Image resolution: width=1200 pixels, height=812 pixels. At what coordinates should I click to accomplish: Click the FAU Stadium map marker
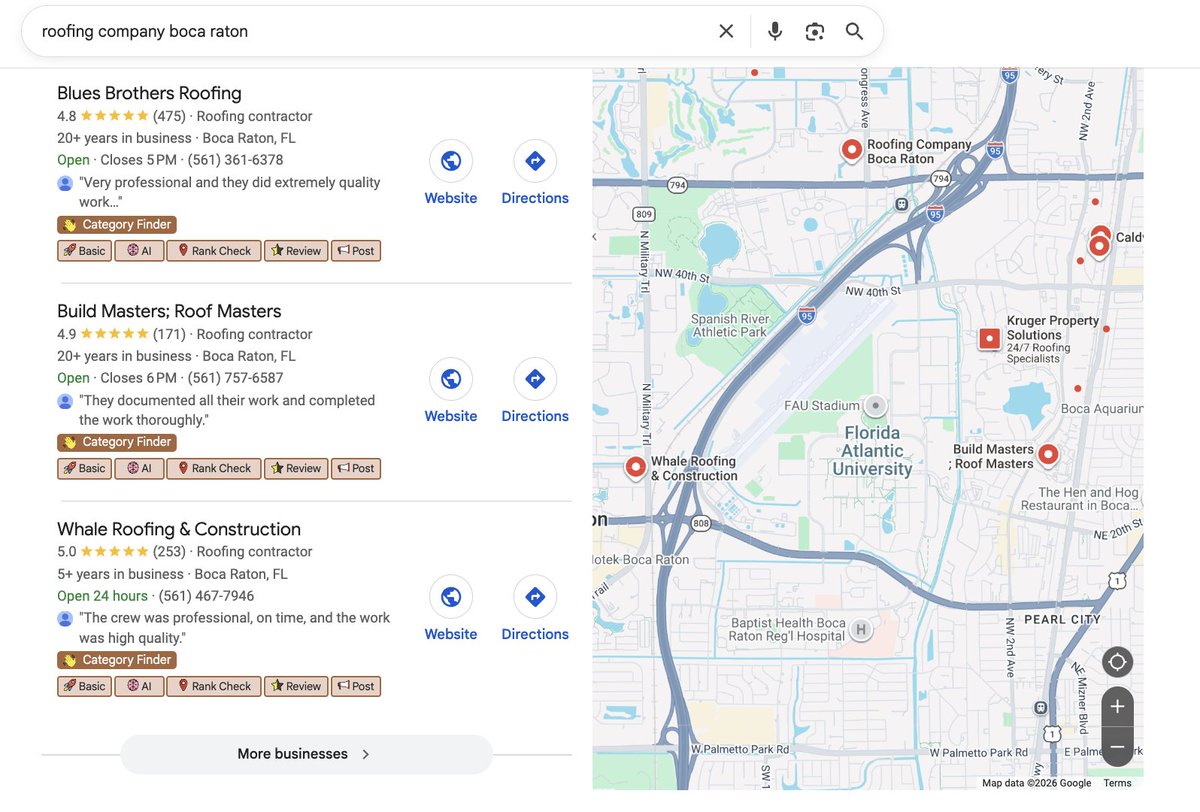point(876,405)
